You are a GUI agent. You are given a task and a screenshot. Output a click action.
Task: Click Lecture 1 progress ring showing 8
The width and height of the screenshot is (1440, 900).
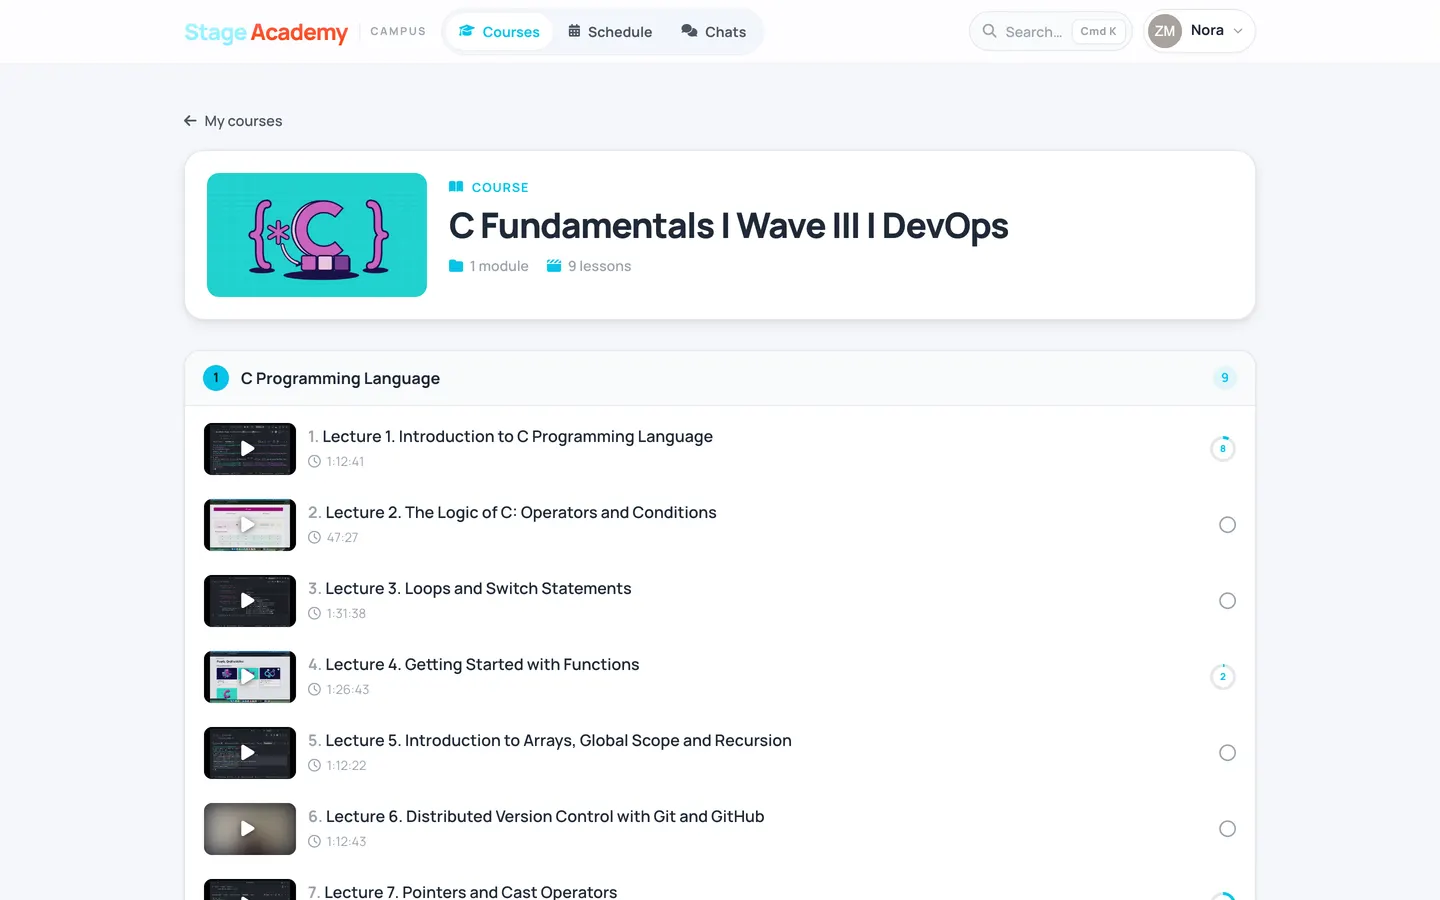1223,449
